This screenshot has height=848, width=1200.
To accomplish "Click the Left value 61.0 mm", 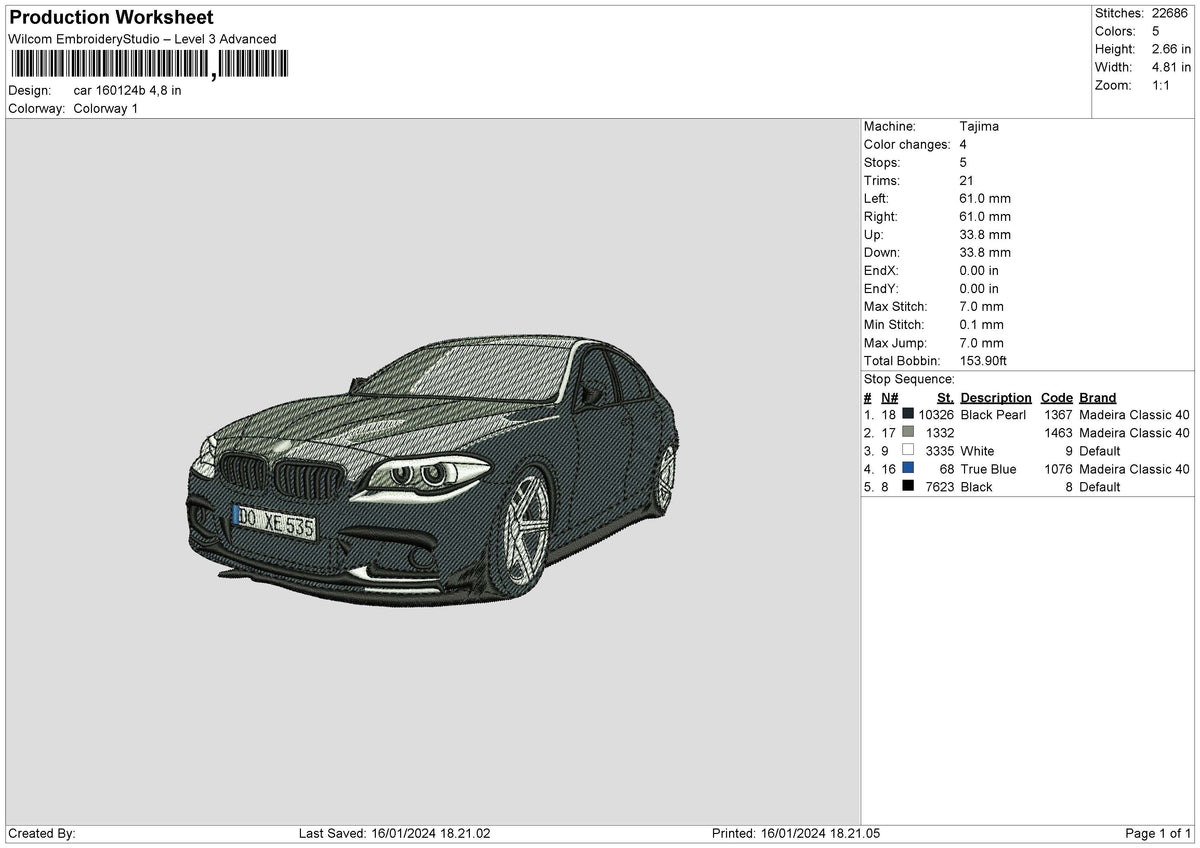I will [x=985, y=198].
